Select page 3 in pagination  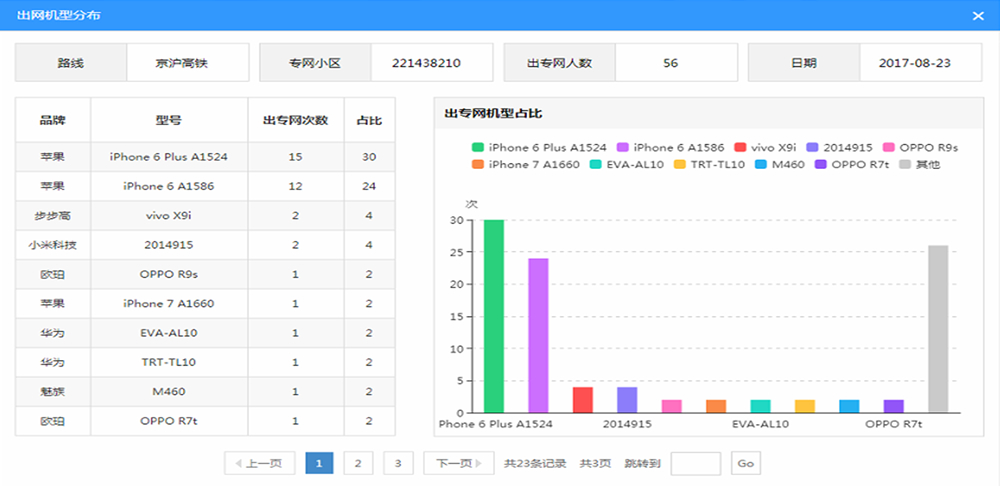(x=398, y=463)
